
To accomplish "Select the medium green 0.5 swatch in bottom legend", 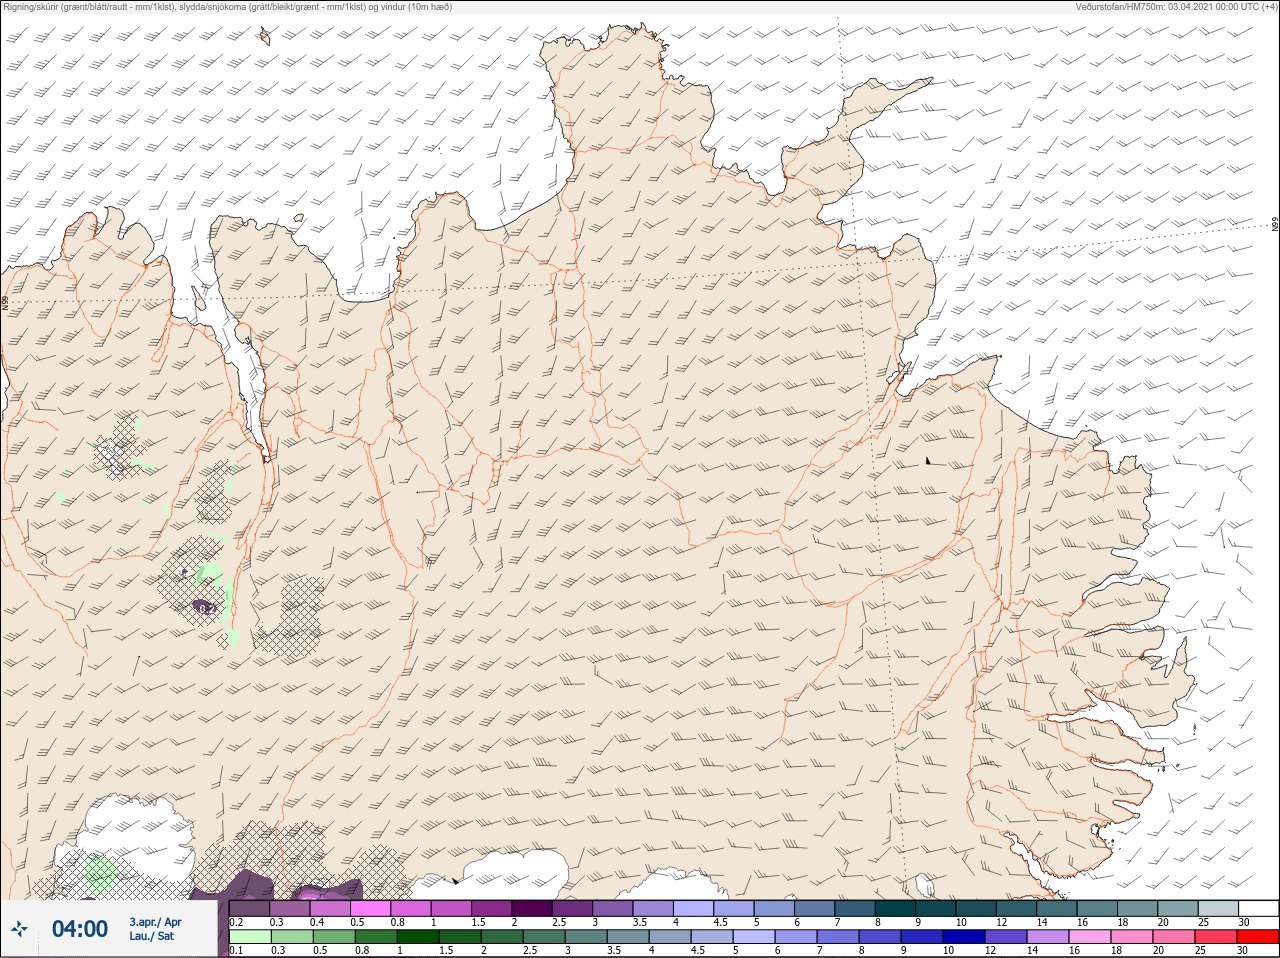I will (334, 937).
